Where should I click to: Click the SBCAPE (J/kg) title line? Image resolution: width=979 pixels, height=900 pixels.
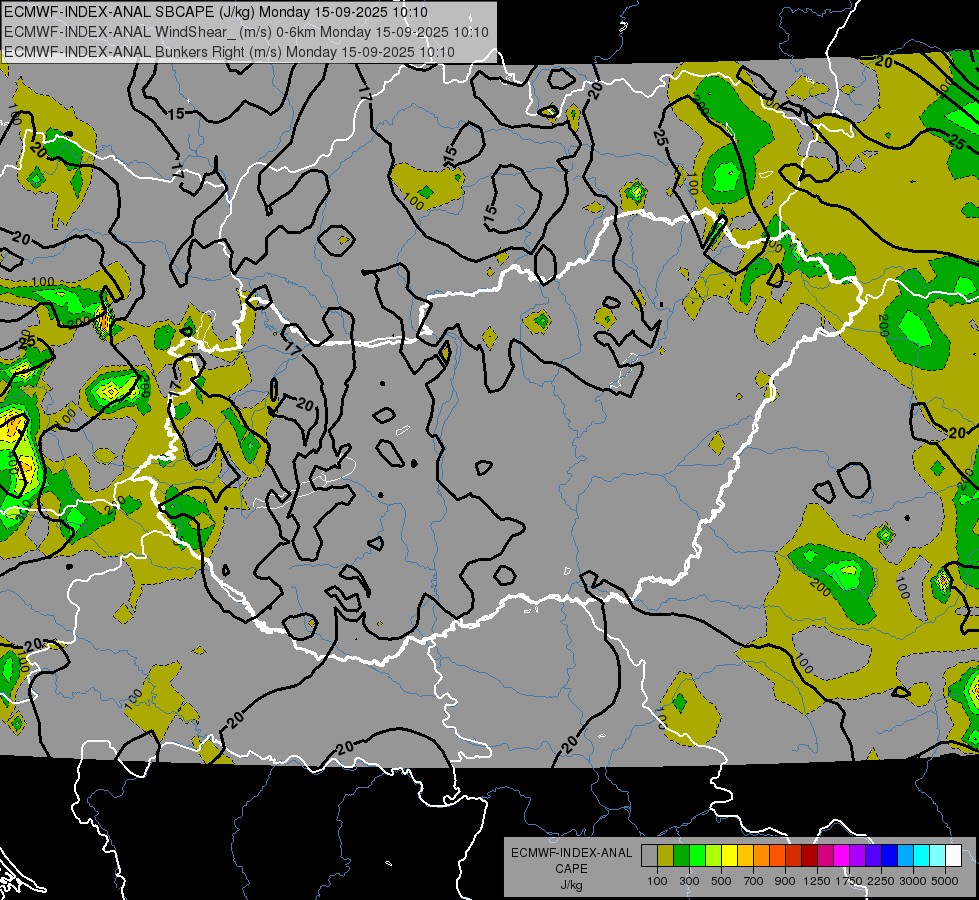click(x=215, y=12)
